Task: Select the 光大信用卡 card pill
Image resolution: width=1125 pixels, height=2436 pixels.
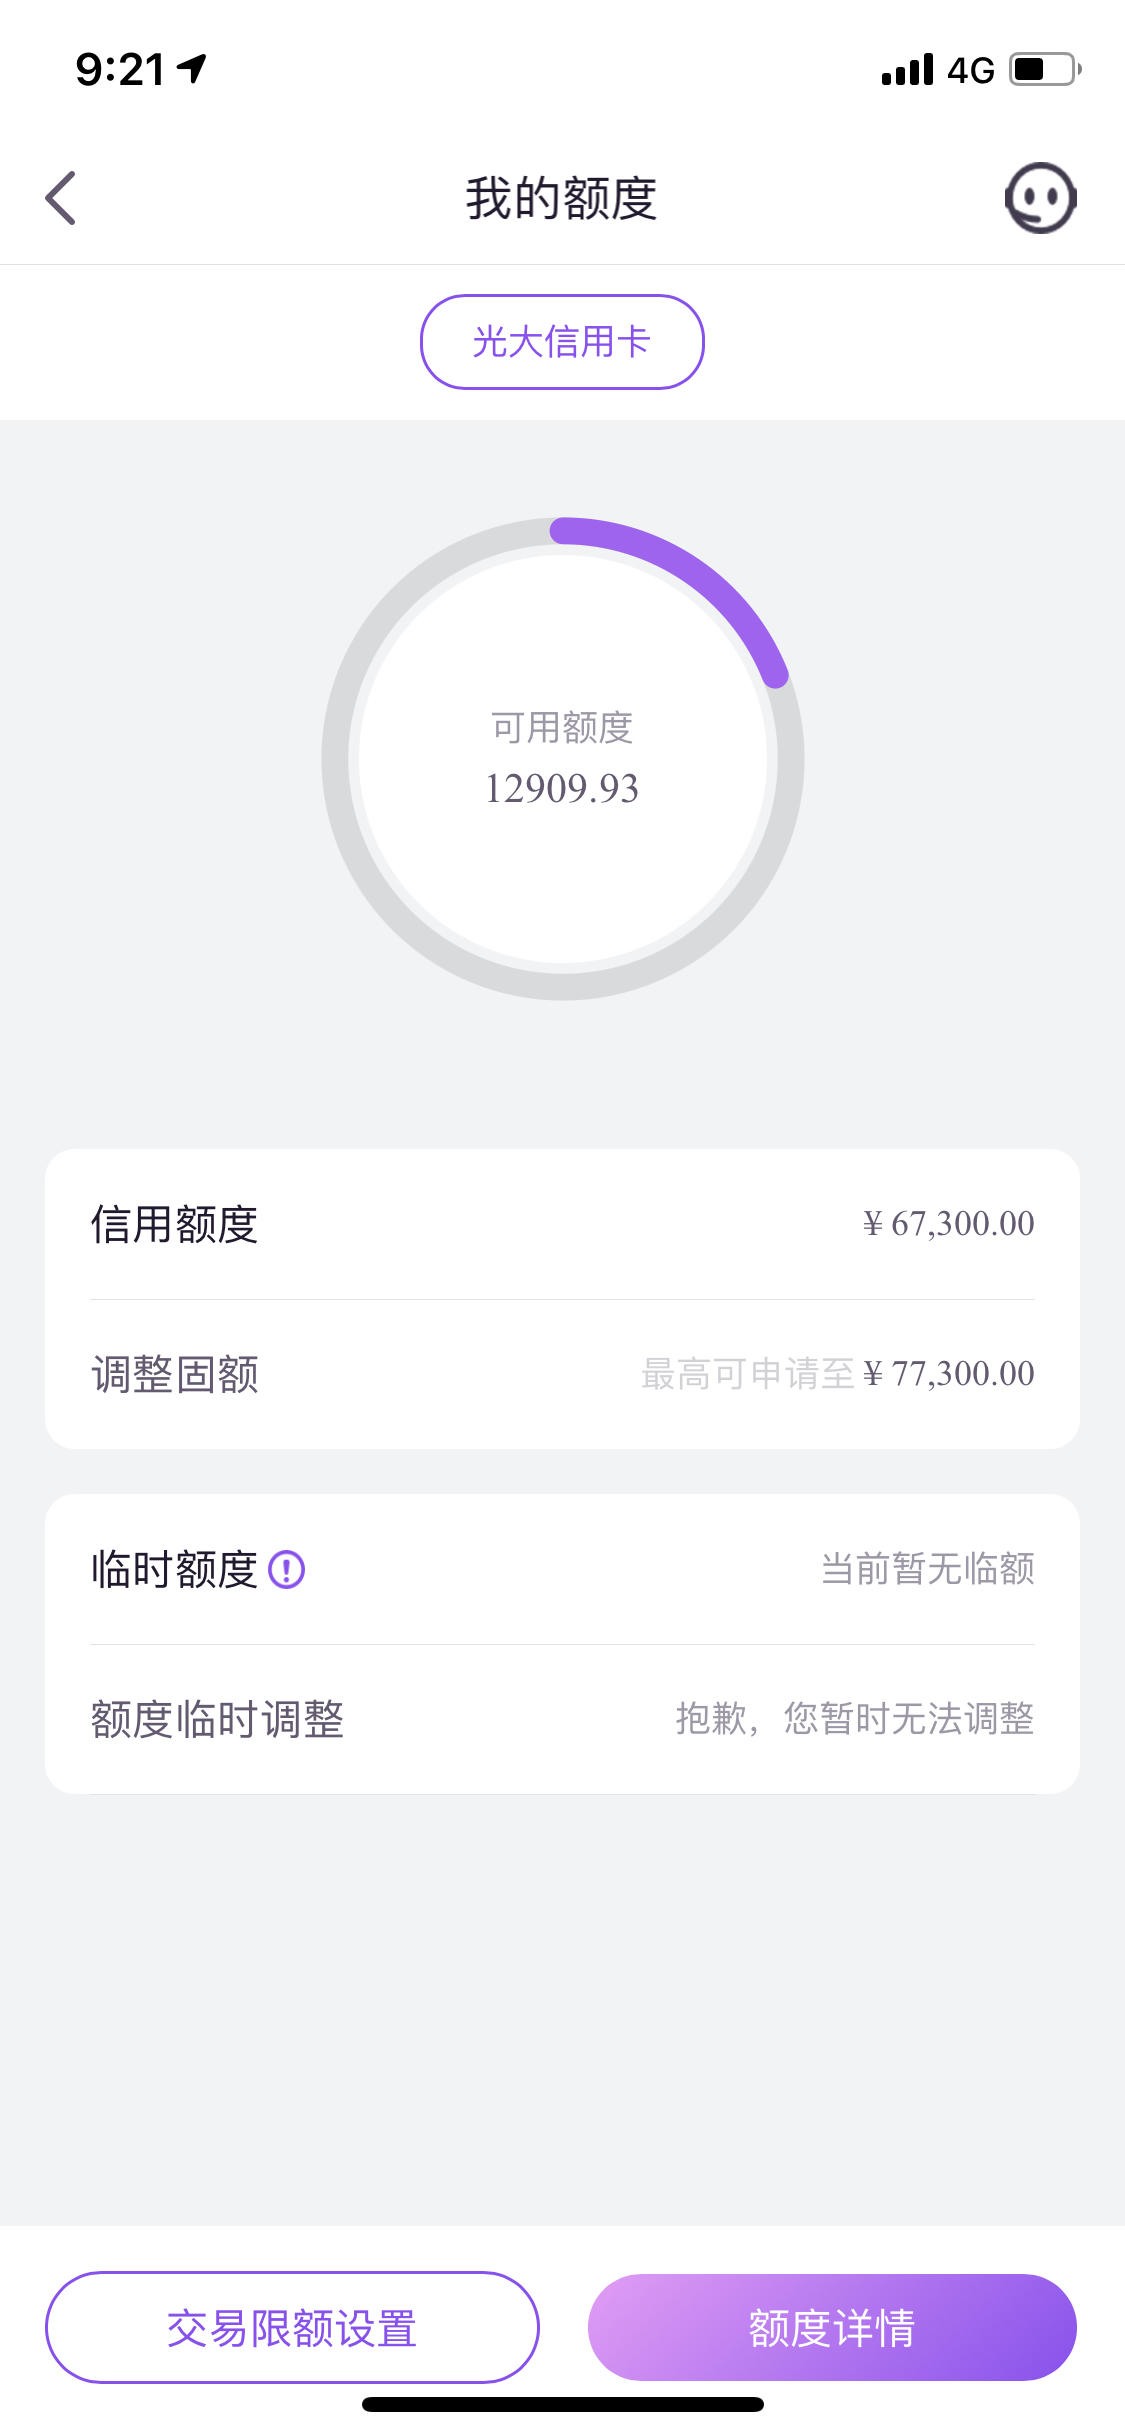Action: pyautogui.click(x=562, y=342)
